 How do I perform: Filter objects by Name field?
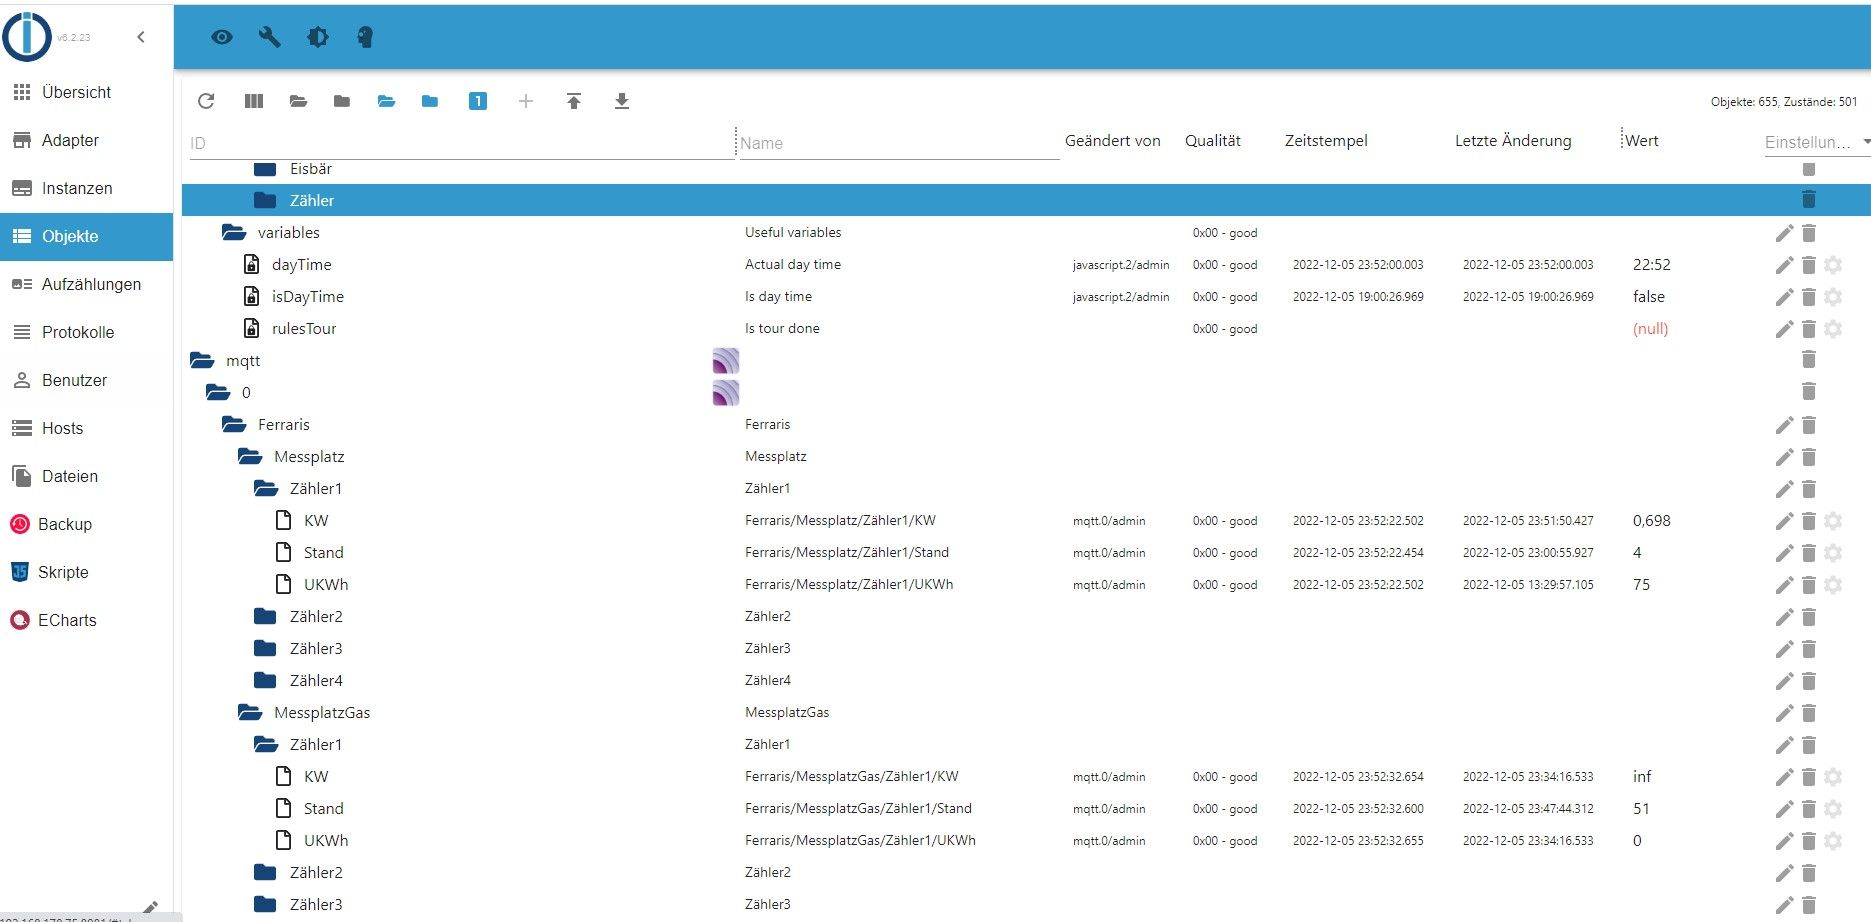coord(898,143)
